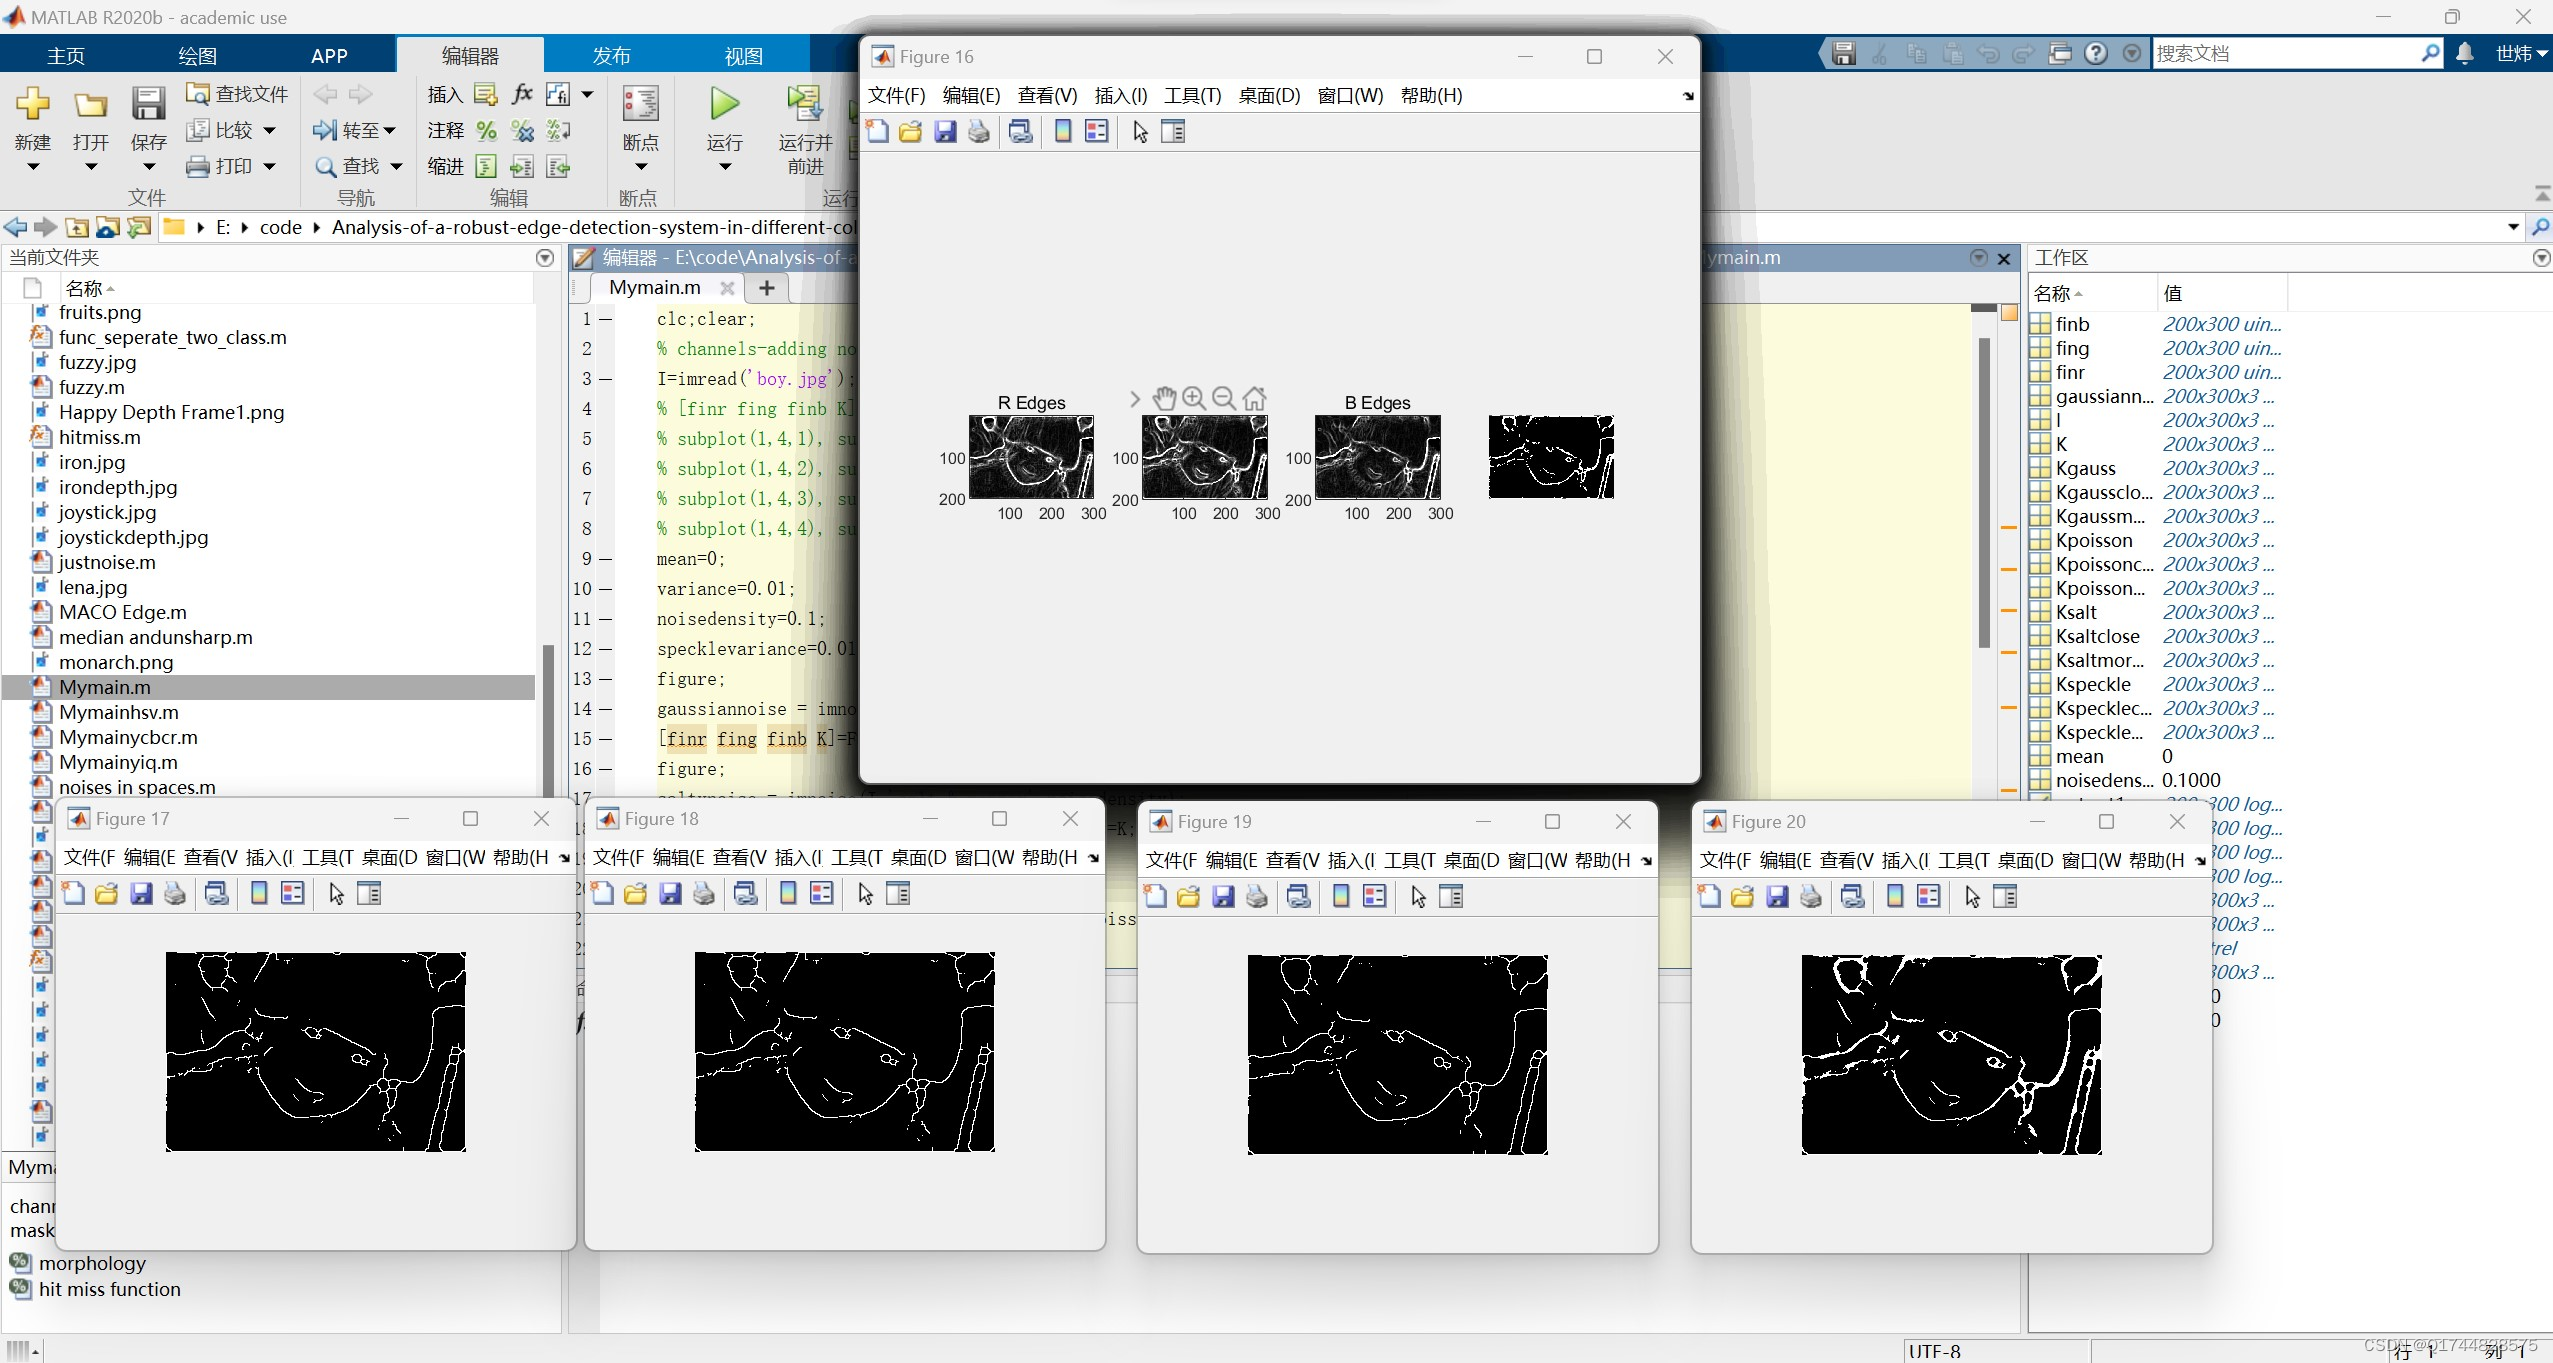2553x1363 pixels.
Task: Switch to the APP ribbon tab
Action: 329,56
